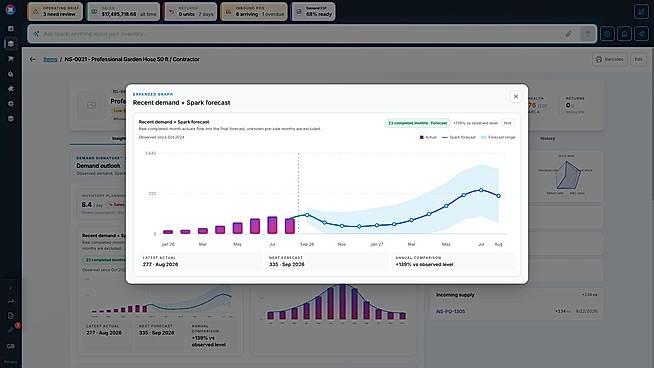Open the Inbound POs '6 arriving' card

tap(254, 11)
